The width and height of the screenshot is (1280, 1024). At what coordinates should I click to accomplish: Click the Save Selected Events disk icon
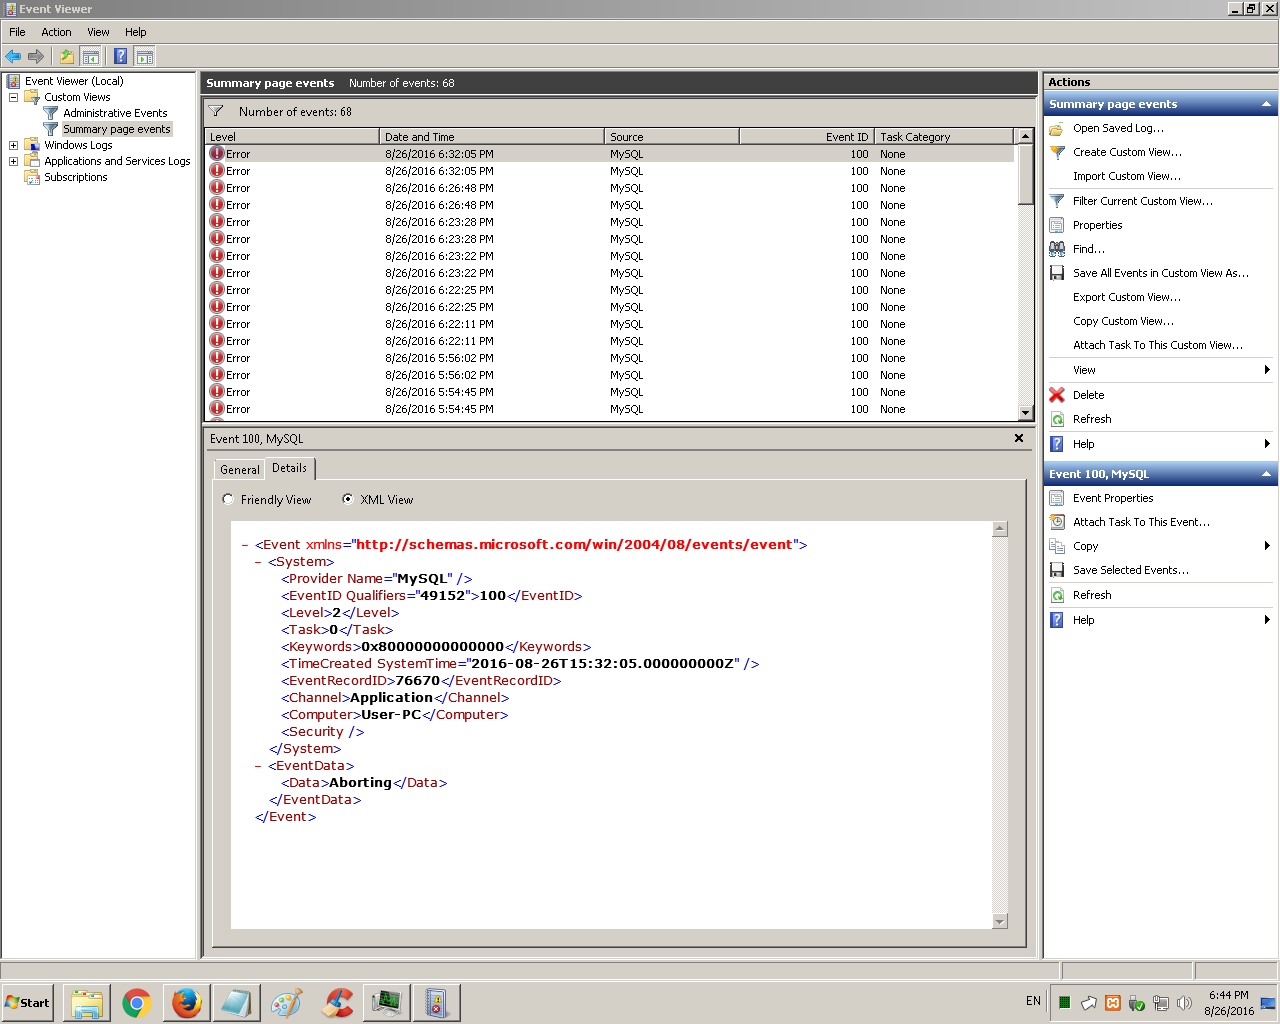(x=1057, y=570)
